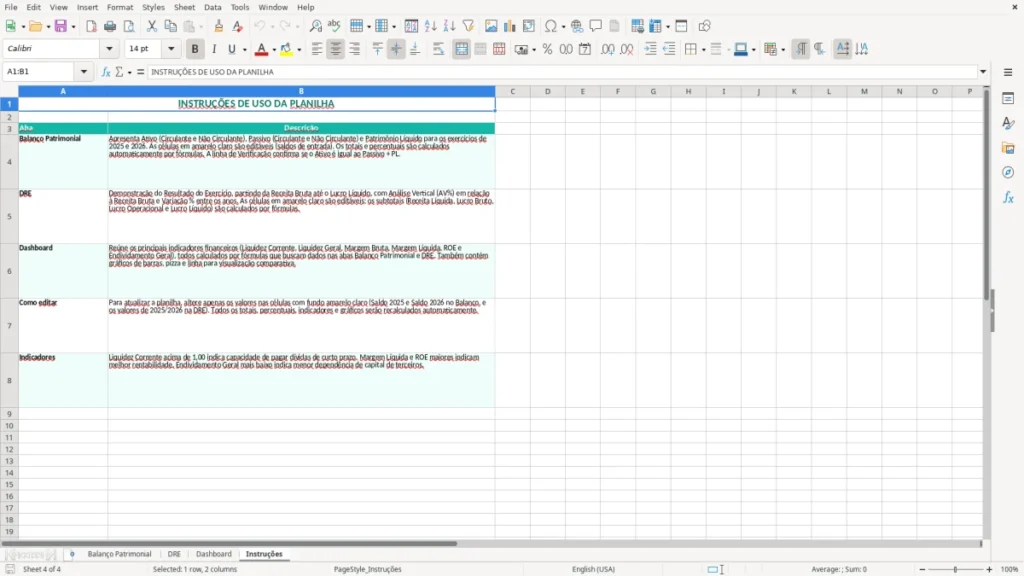
Task: Open sidebar Gallery panel
Action: (1008, 148)
